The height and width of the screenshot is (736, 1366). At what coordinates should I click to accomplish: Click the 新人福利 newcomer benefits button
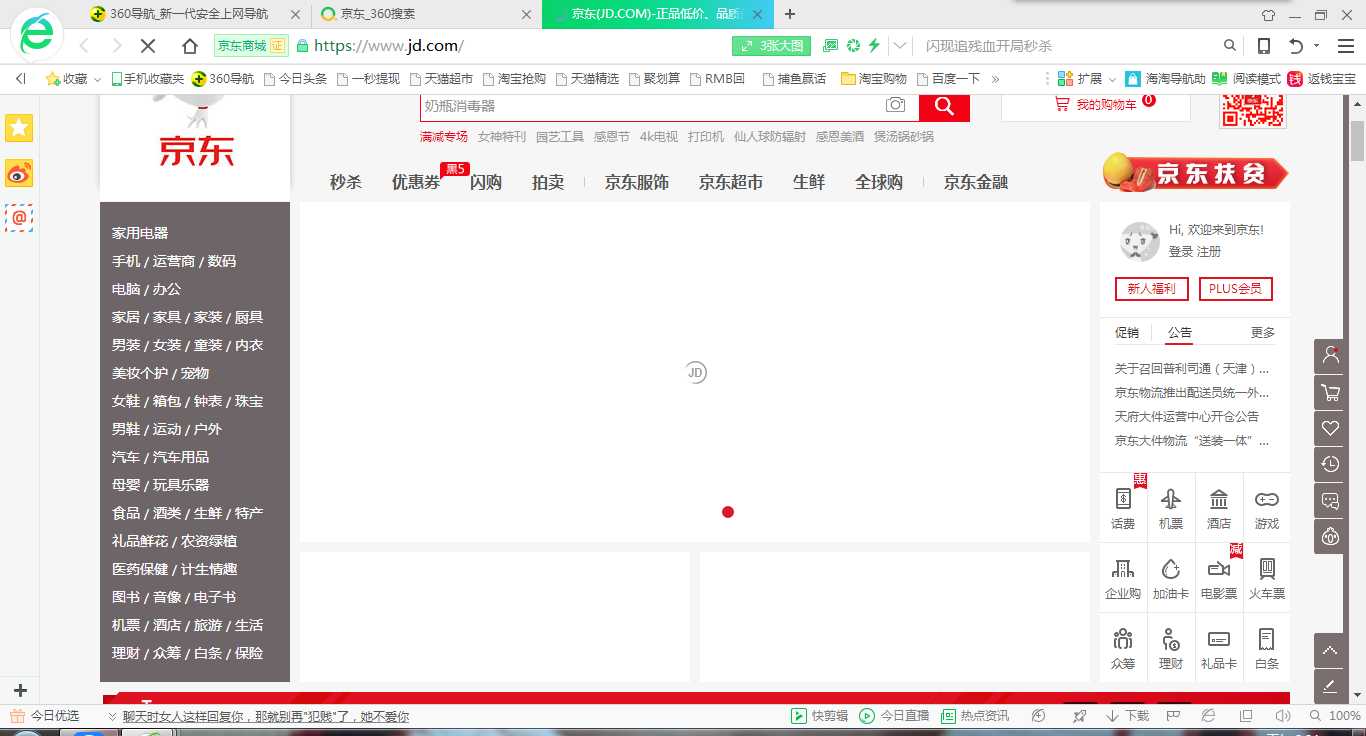(1152, 289)
